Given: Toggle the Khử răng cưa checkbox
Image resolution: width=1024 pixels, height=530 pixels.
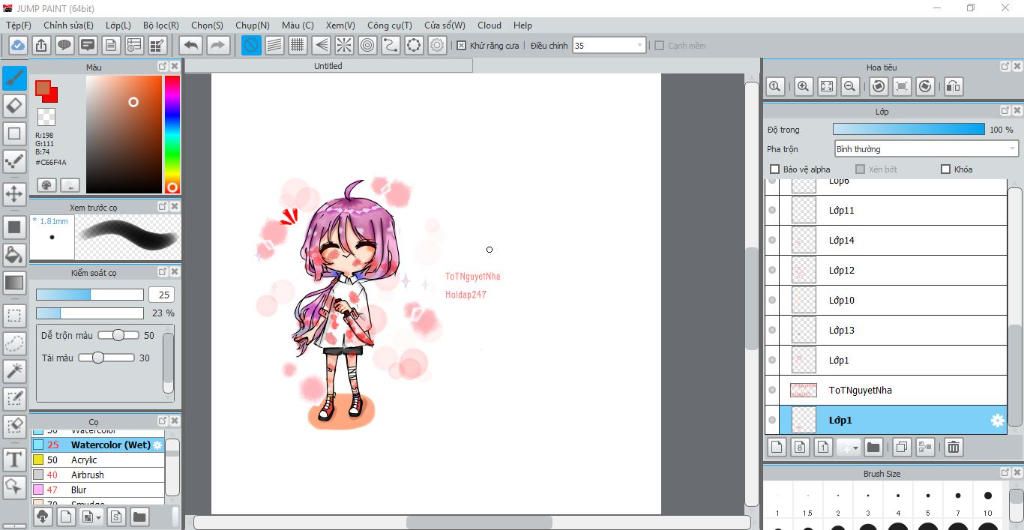Looking at the screenshot, I should tap(461, 46).
